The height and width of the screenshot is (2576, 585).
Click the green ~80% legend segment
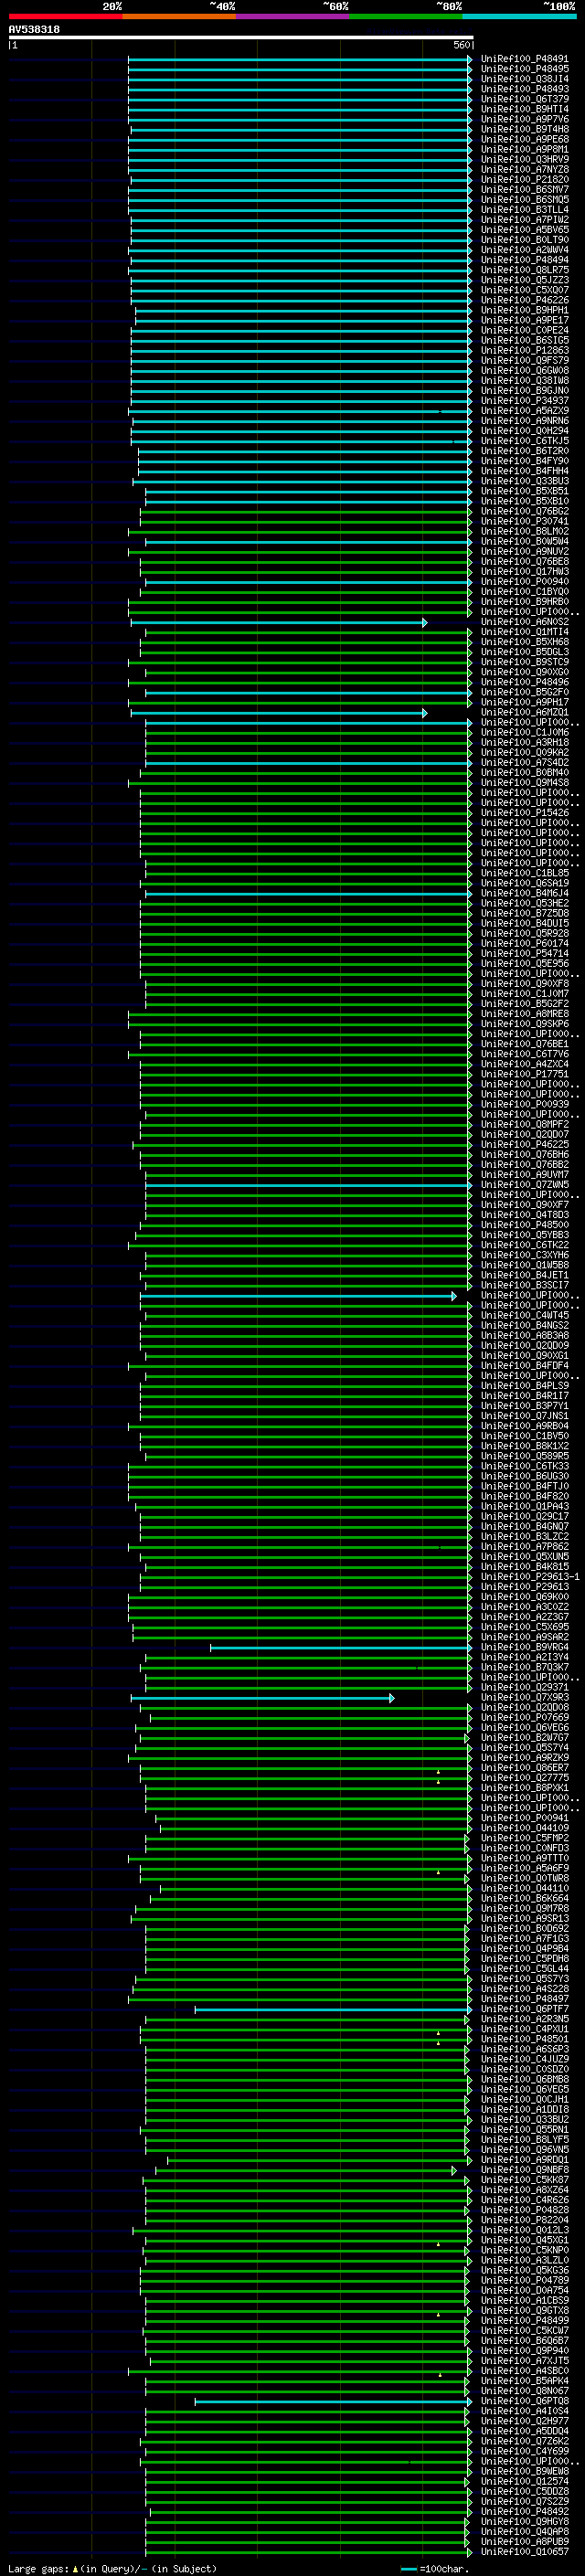coord(406,16)
